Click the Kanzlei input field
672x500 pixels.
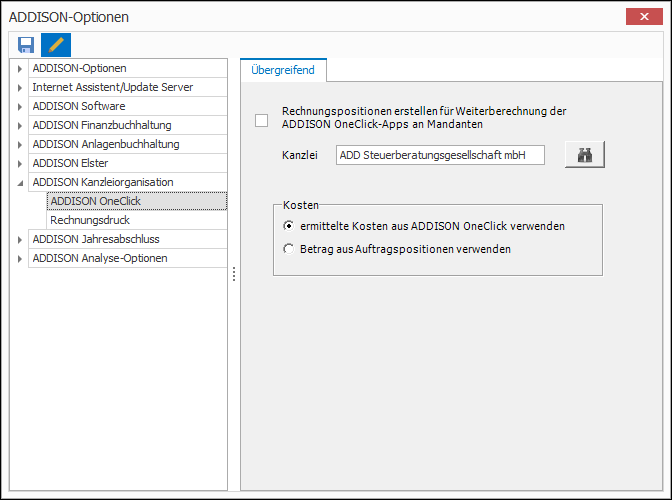pos(440,155)
